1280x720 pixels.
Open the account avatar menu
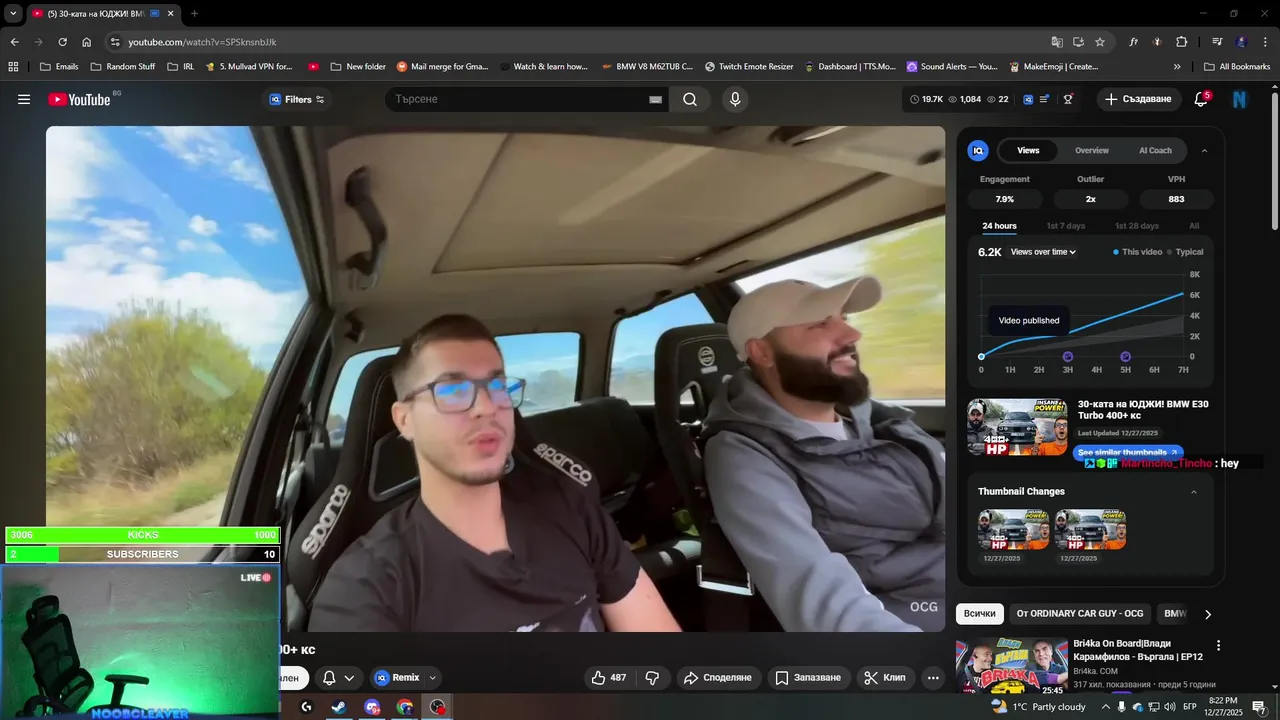pos(1240,99)
